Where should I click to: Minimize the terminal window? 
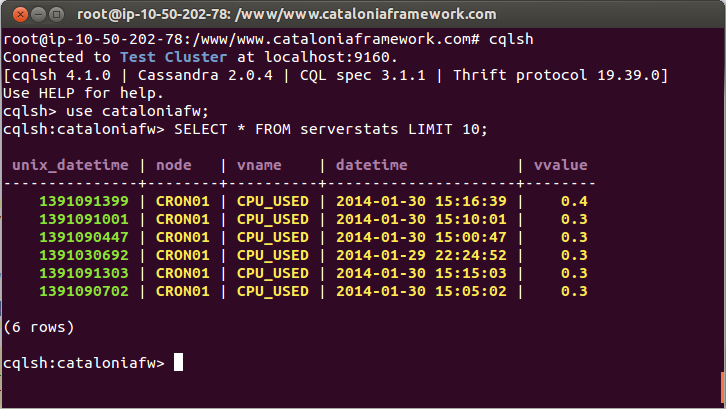coord(38,15)
